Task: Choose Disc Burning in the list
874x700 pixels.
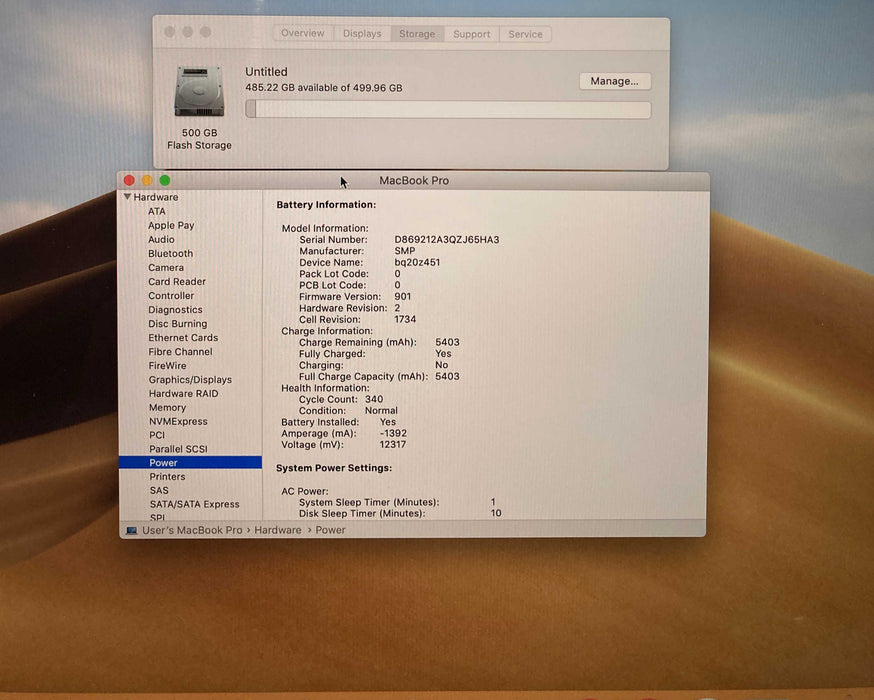Action: (177, 323)
